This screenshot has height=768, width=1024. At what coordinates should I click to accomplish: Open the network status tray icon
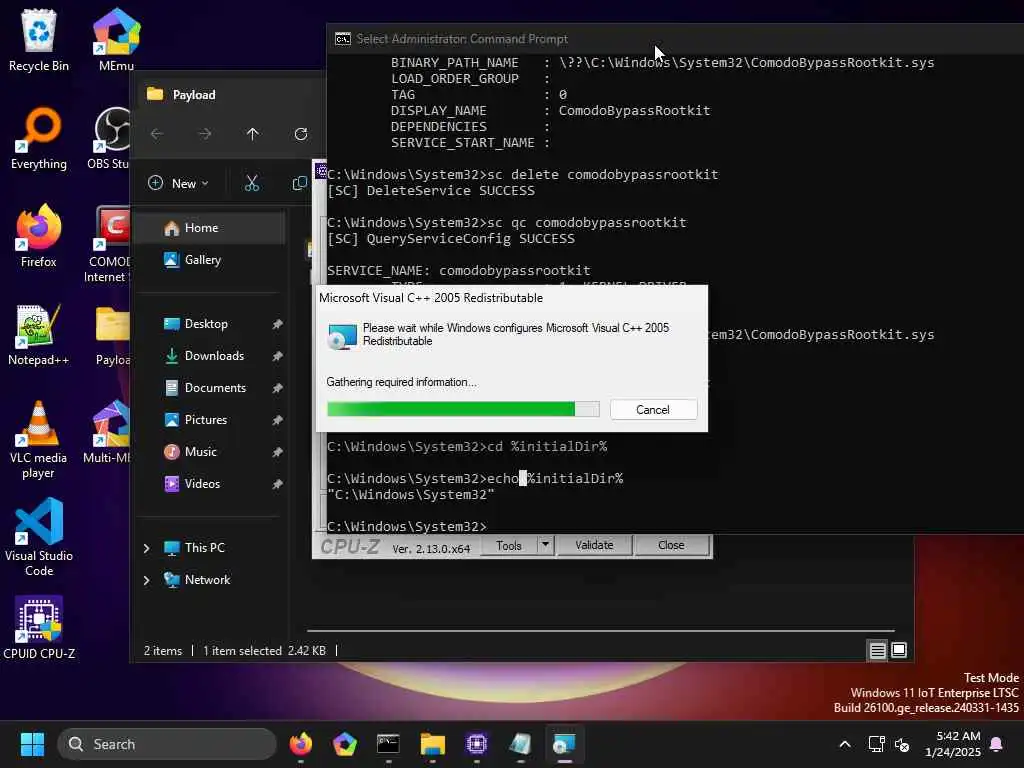[x=876, y=744]
